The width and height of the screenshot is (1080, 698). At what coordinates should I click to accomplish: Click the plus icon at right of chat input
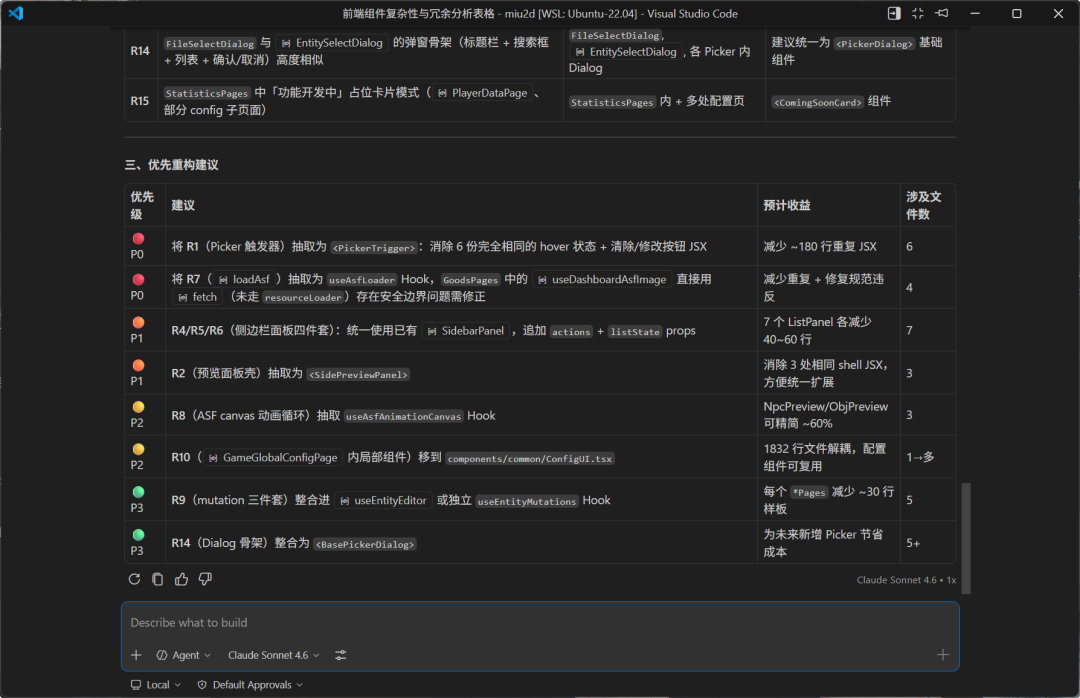click(x=942, y=655)
